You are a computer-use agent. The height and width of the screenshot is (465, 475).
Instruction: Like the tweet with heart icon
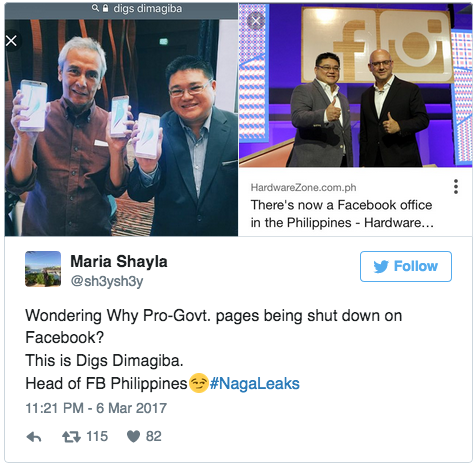(133, 437)
